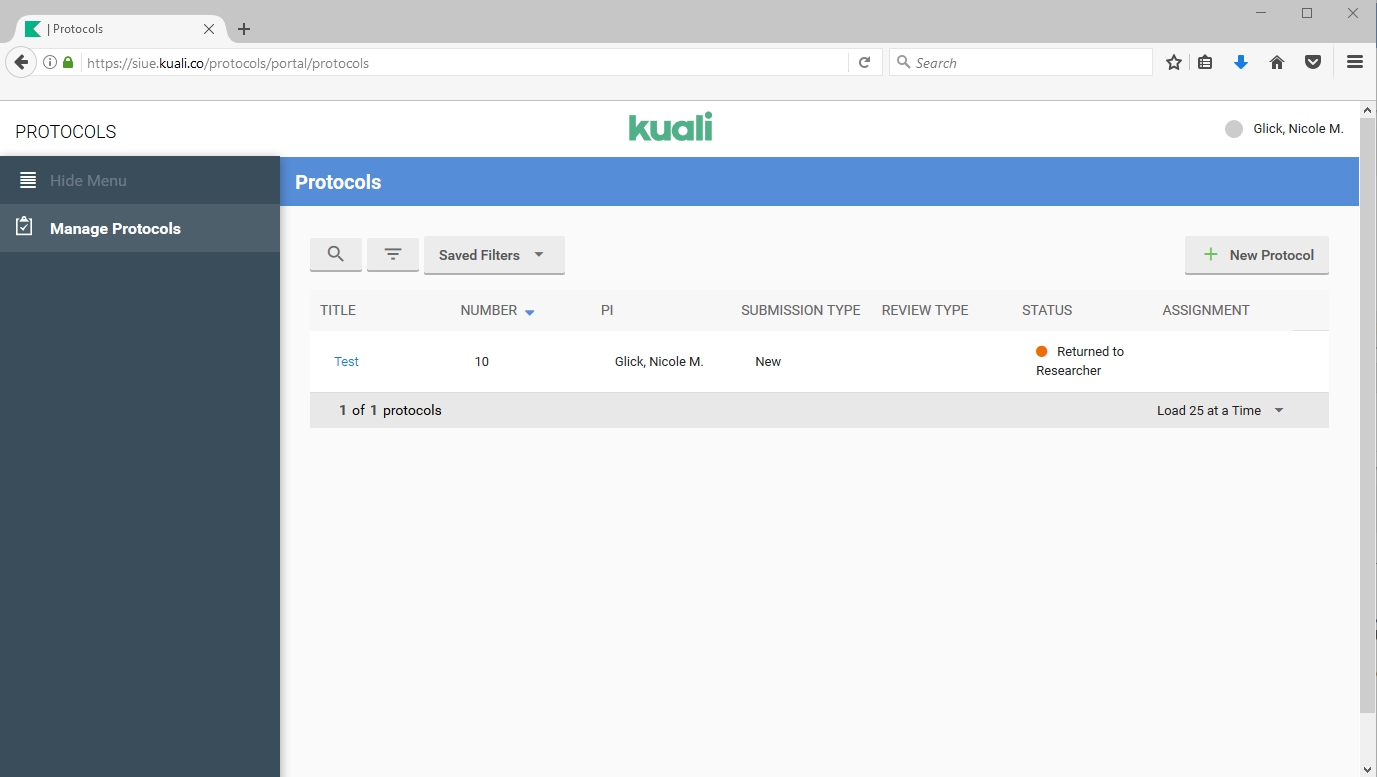Reload page with the refresh icon

(x=865, y=63)
